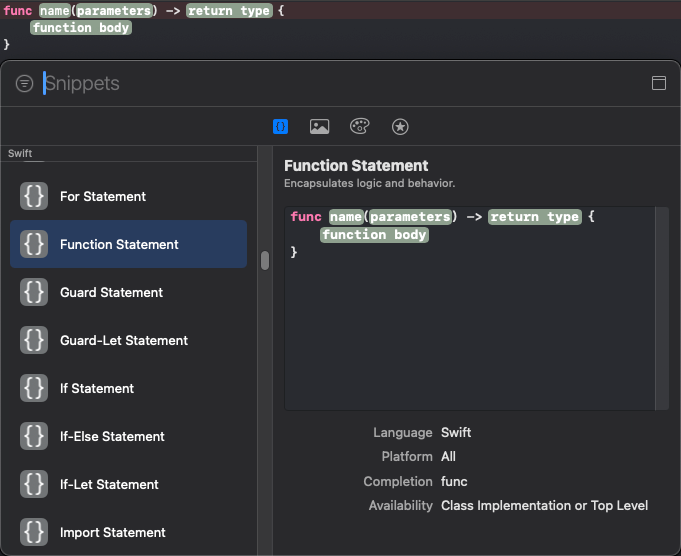Click the 'func' keyword in the editor
This screenshot has height=556, width=681.
[18, 10]
